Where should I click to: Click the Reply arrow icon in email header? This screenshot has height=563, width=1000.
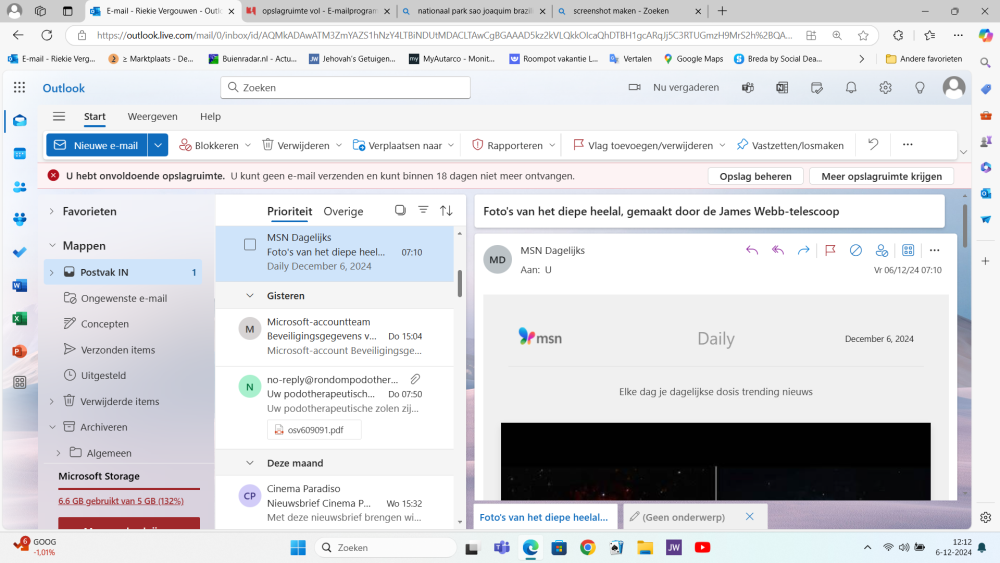point(752,250)
